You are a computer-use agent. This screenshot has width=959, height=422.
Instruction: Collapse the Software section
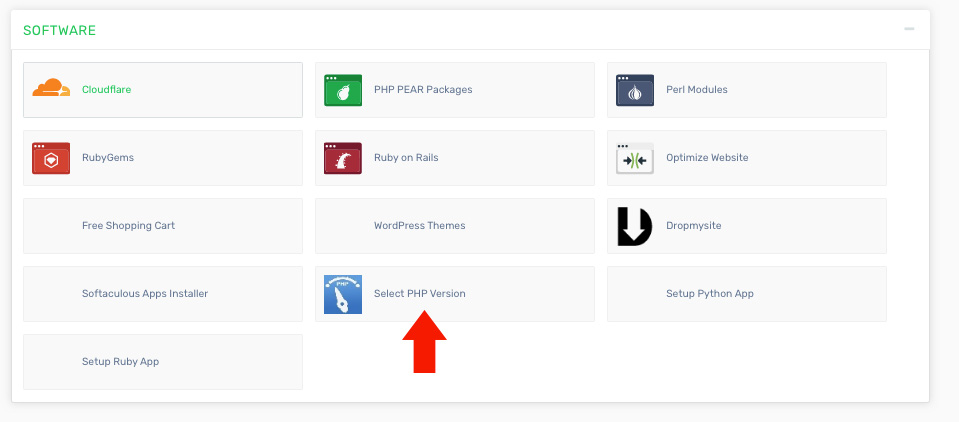[909, 29]
